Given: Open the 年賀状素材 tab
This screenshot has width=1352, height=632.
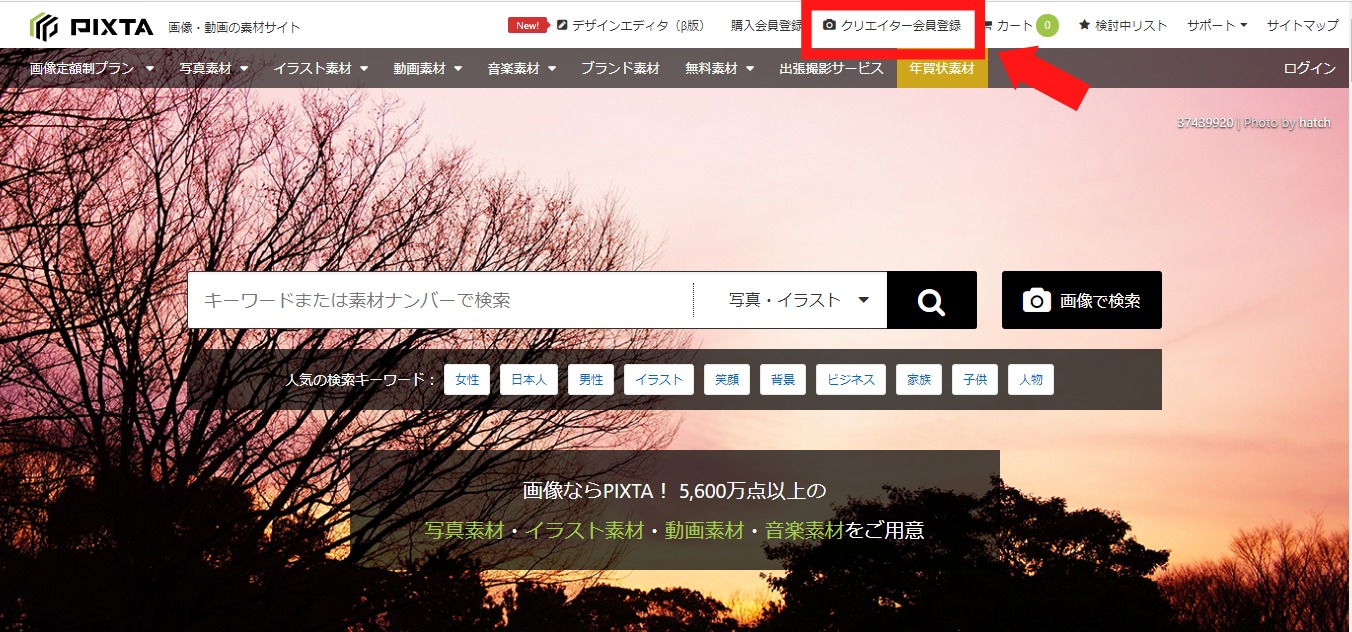Looking at the screenshot, I should 941,68.
